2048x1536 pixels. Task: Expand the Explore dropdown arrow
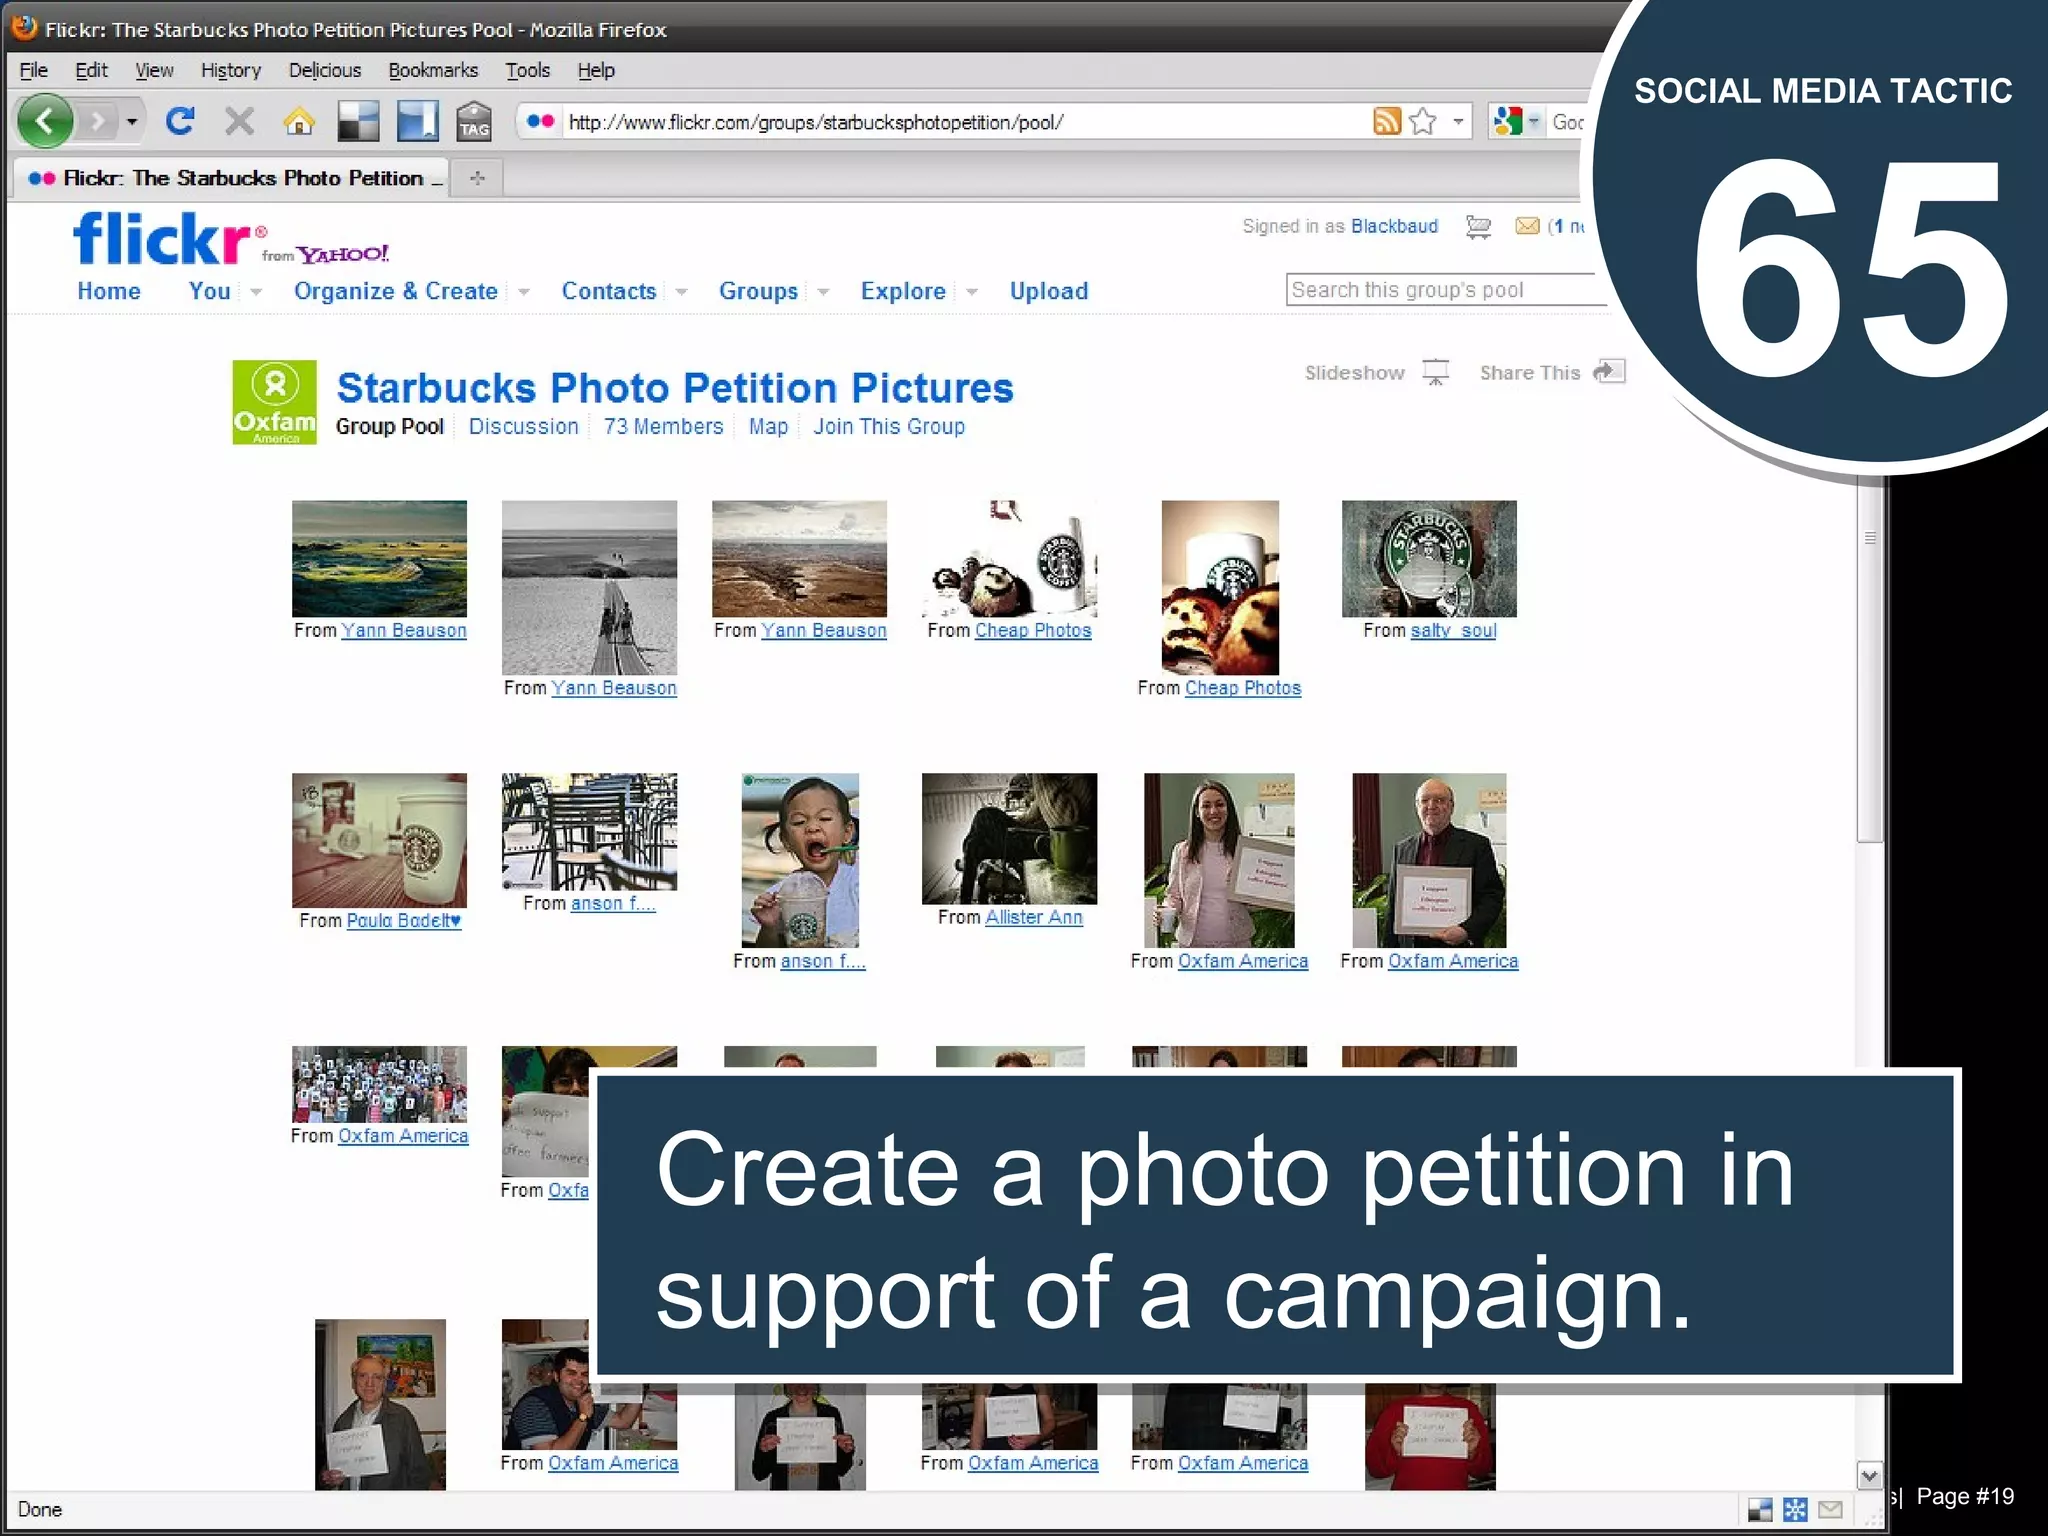click(x=972, y=292)
